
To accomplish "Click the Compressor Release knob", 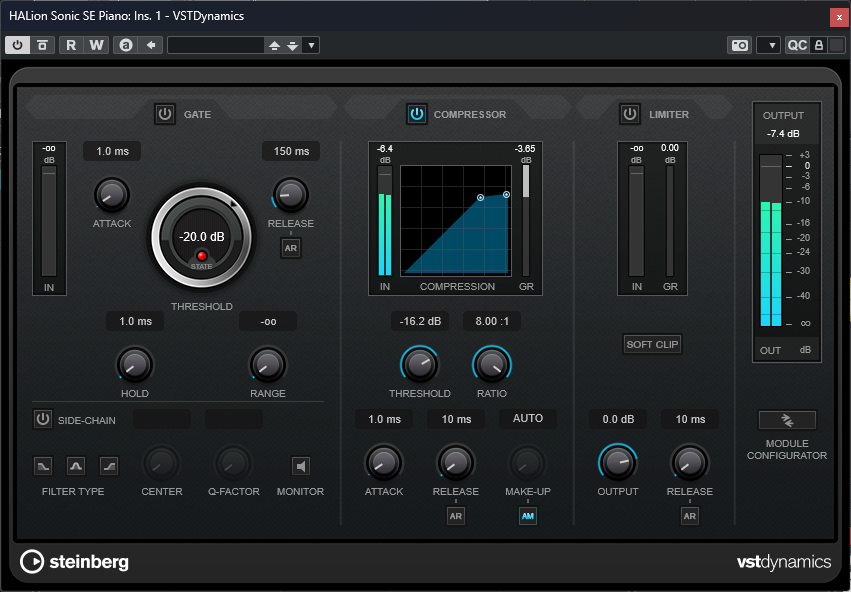I will tap(456, 463).
